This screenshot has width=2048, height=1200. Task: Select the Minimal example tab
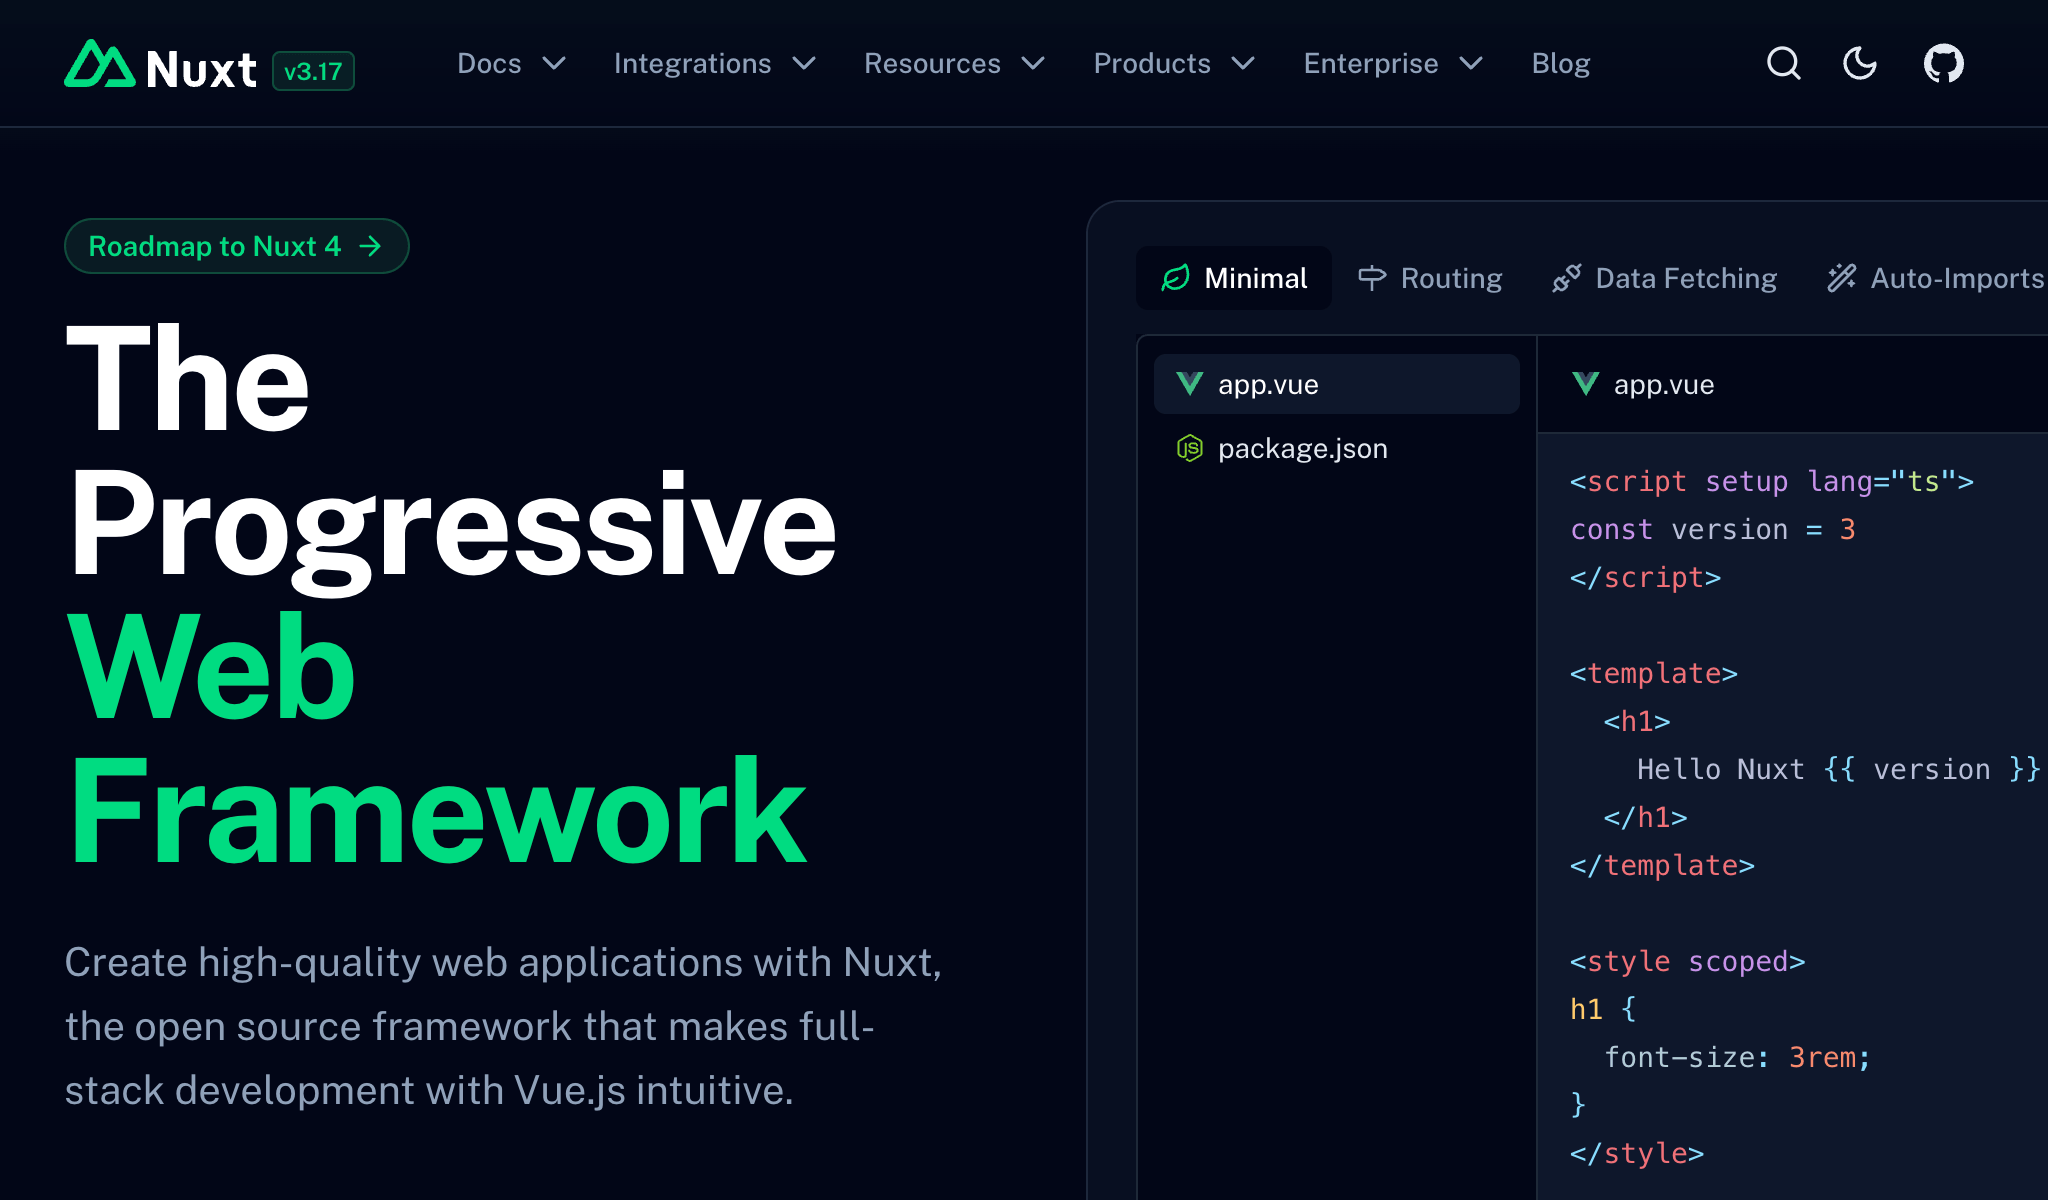click(x=1234, y=278)
